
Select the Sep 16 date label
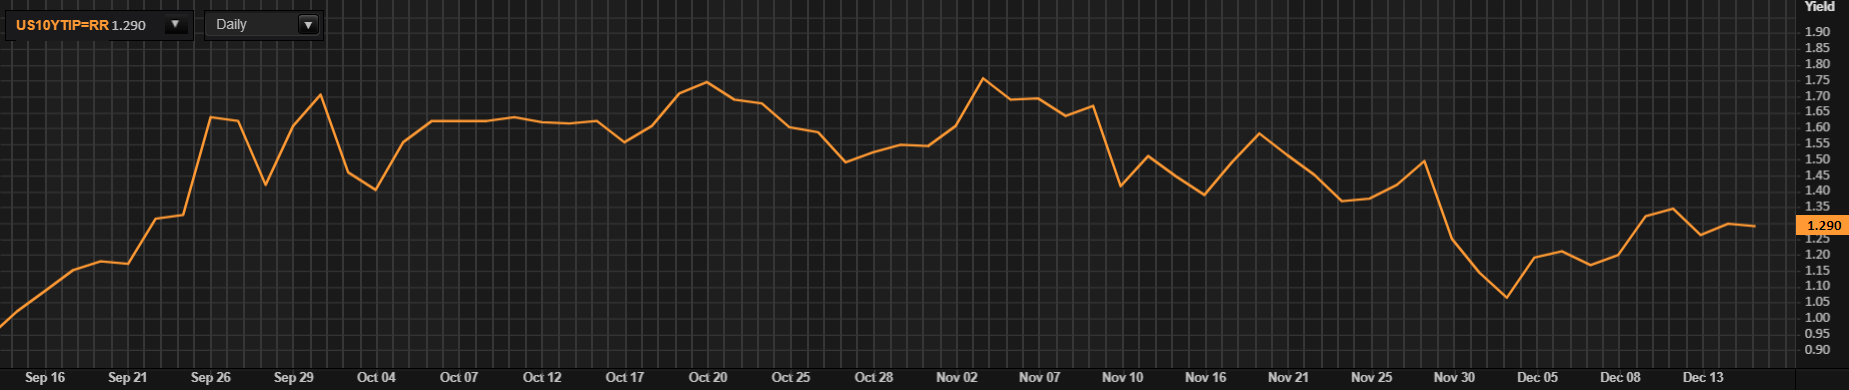[x=45, y=377]
